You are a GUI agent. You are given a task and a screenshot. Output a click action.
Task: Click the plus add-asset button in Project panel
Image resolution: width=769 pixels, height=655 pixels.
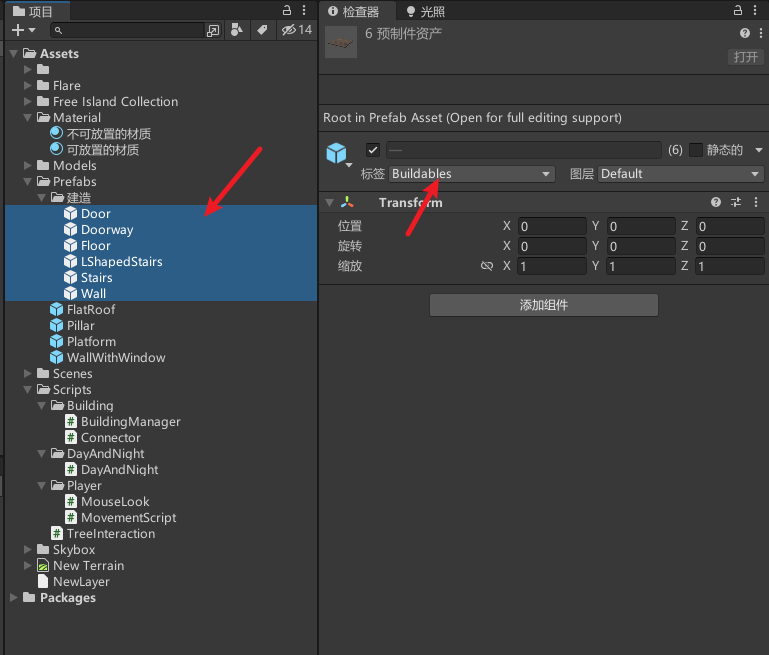point(23,30)
